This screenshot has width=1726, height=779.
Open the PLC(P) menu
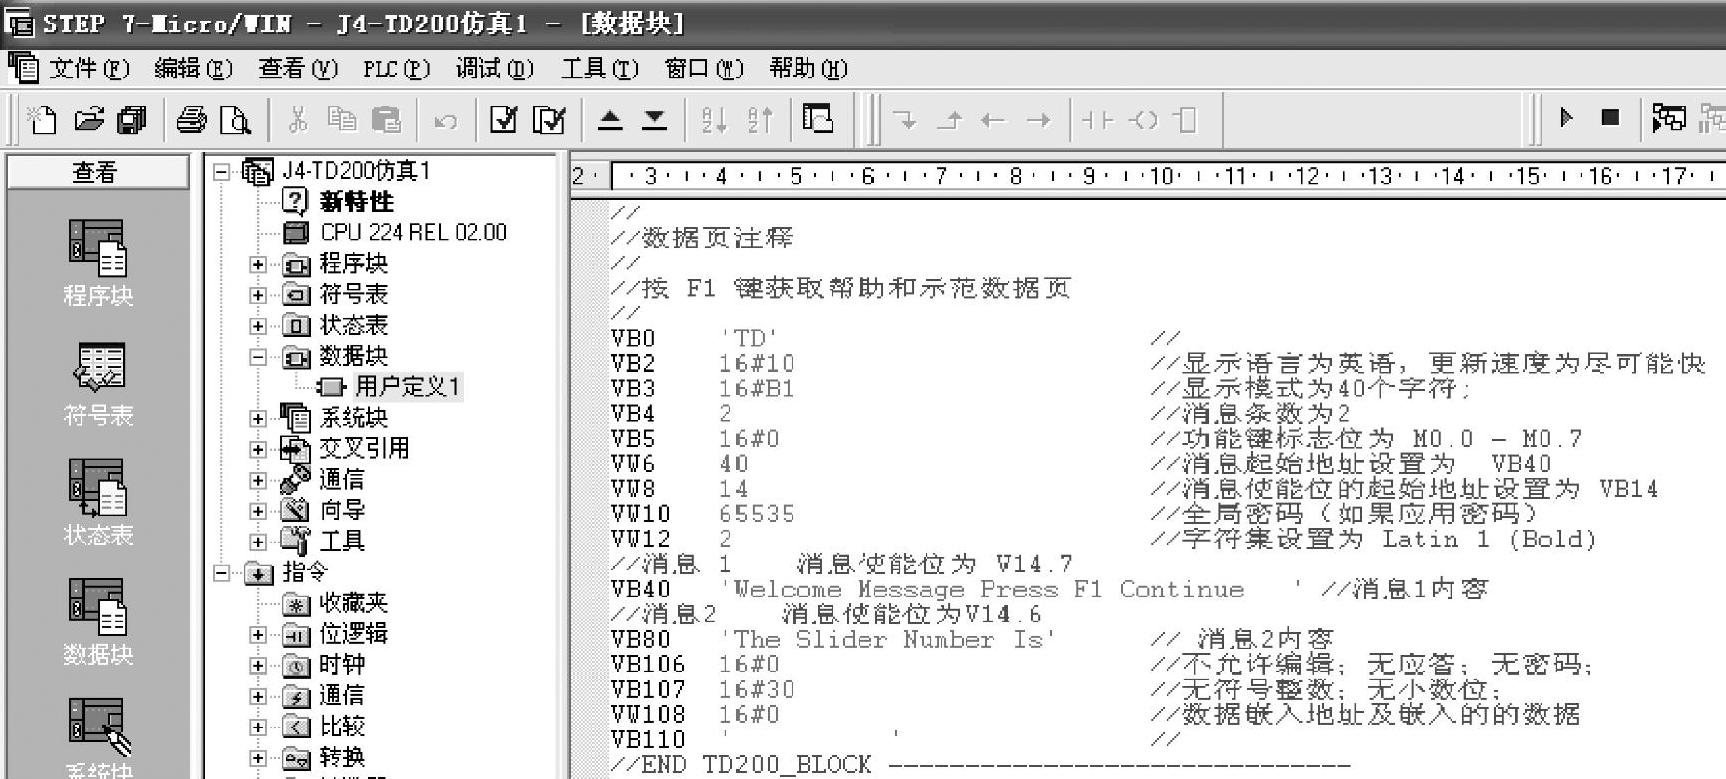point(396,68)
